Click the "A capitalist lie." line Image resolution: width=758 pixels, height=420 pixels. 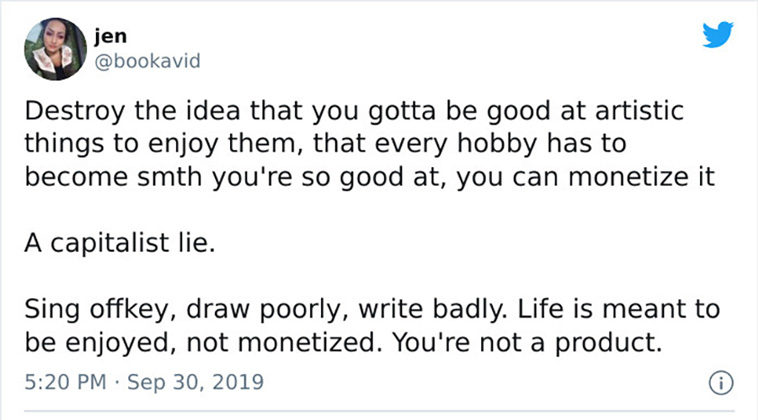119,242
